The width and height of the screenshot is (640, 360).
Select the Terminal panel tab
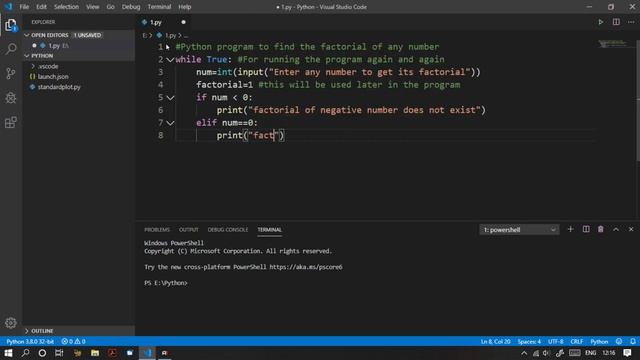[269, 230]
